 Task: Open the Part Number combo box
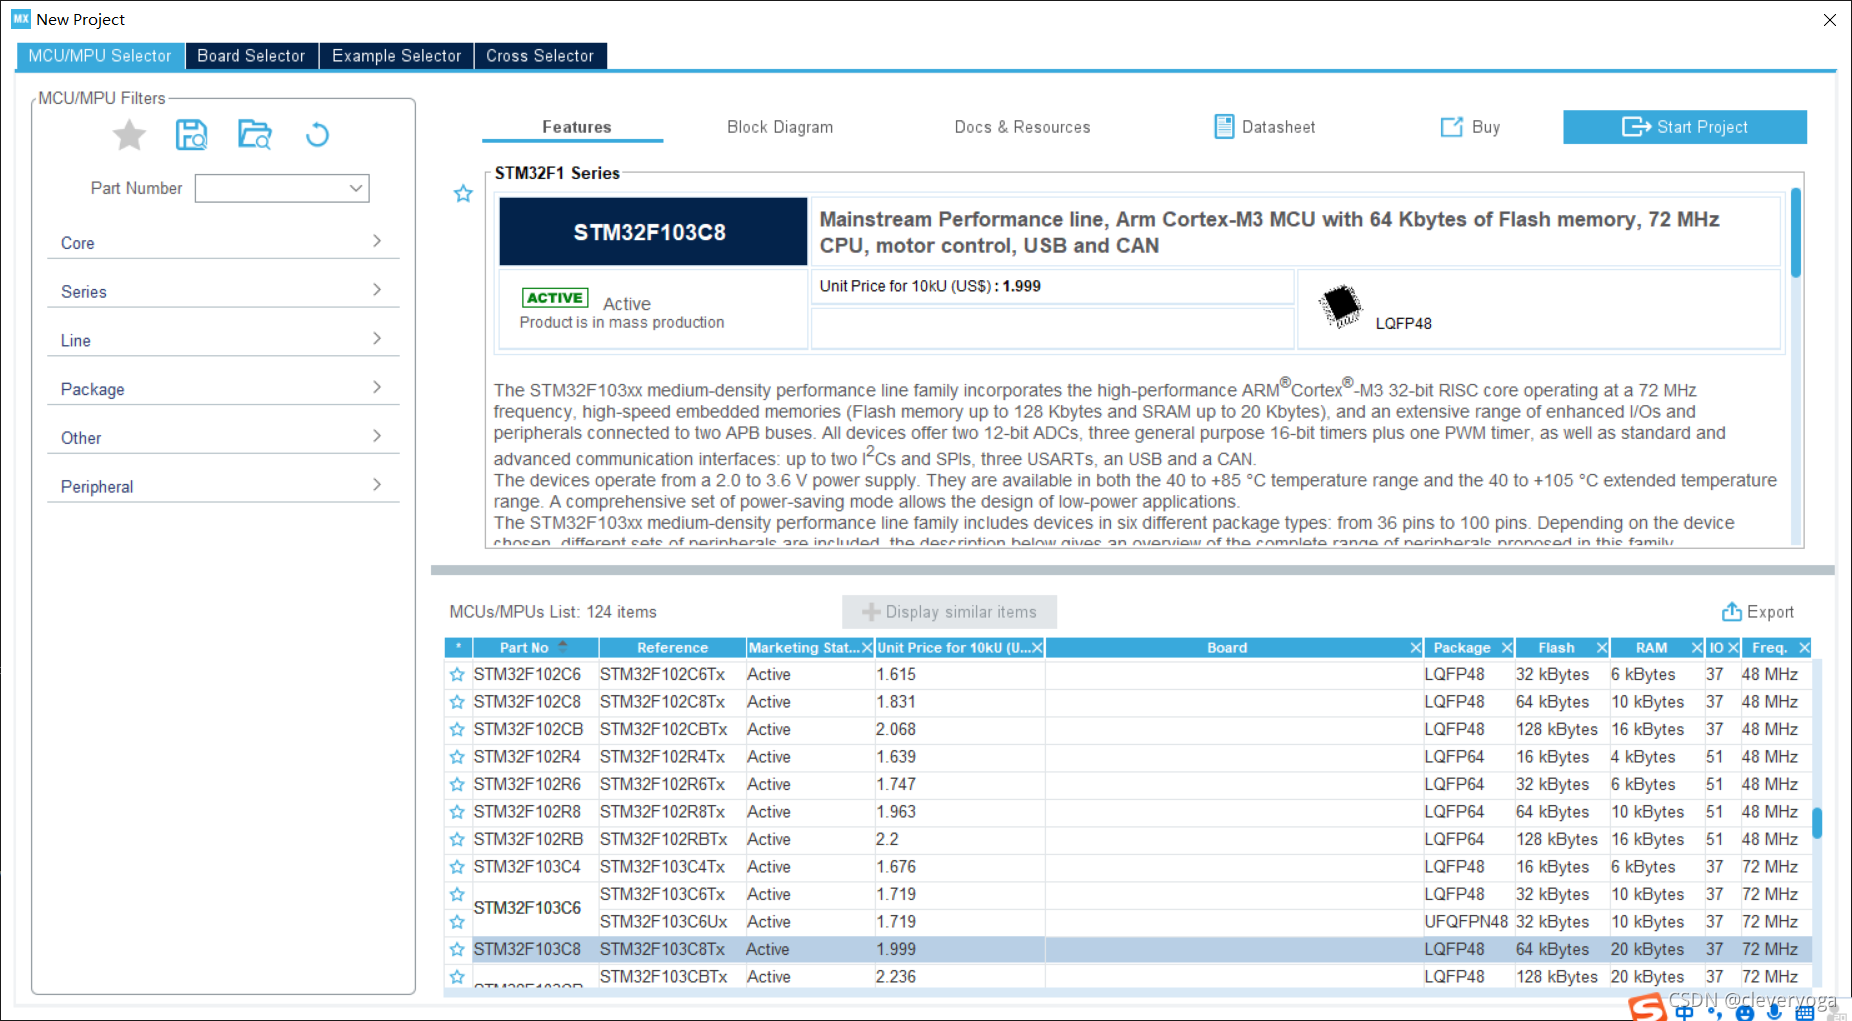pyautogui.click(x=282, y=188)
